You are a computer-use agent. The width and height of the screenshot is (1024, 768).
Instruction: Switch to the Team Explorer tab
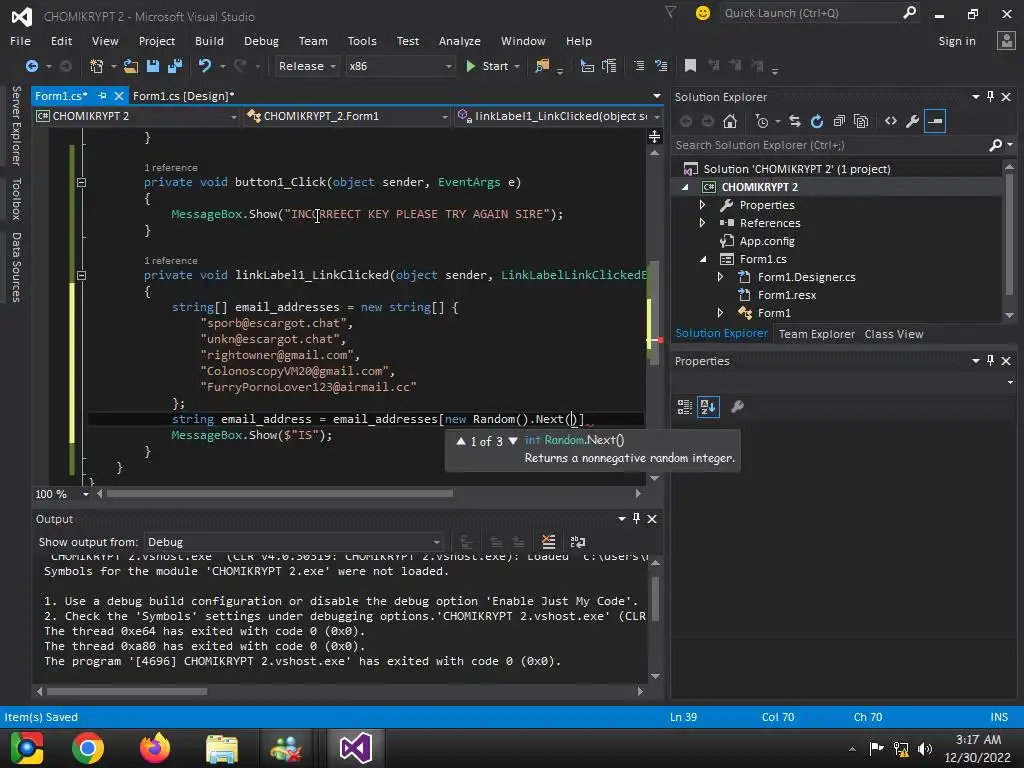[816, 334]
